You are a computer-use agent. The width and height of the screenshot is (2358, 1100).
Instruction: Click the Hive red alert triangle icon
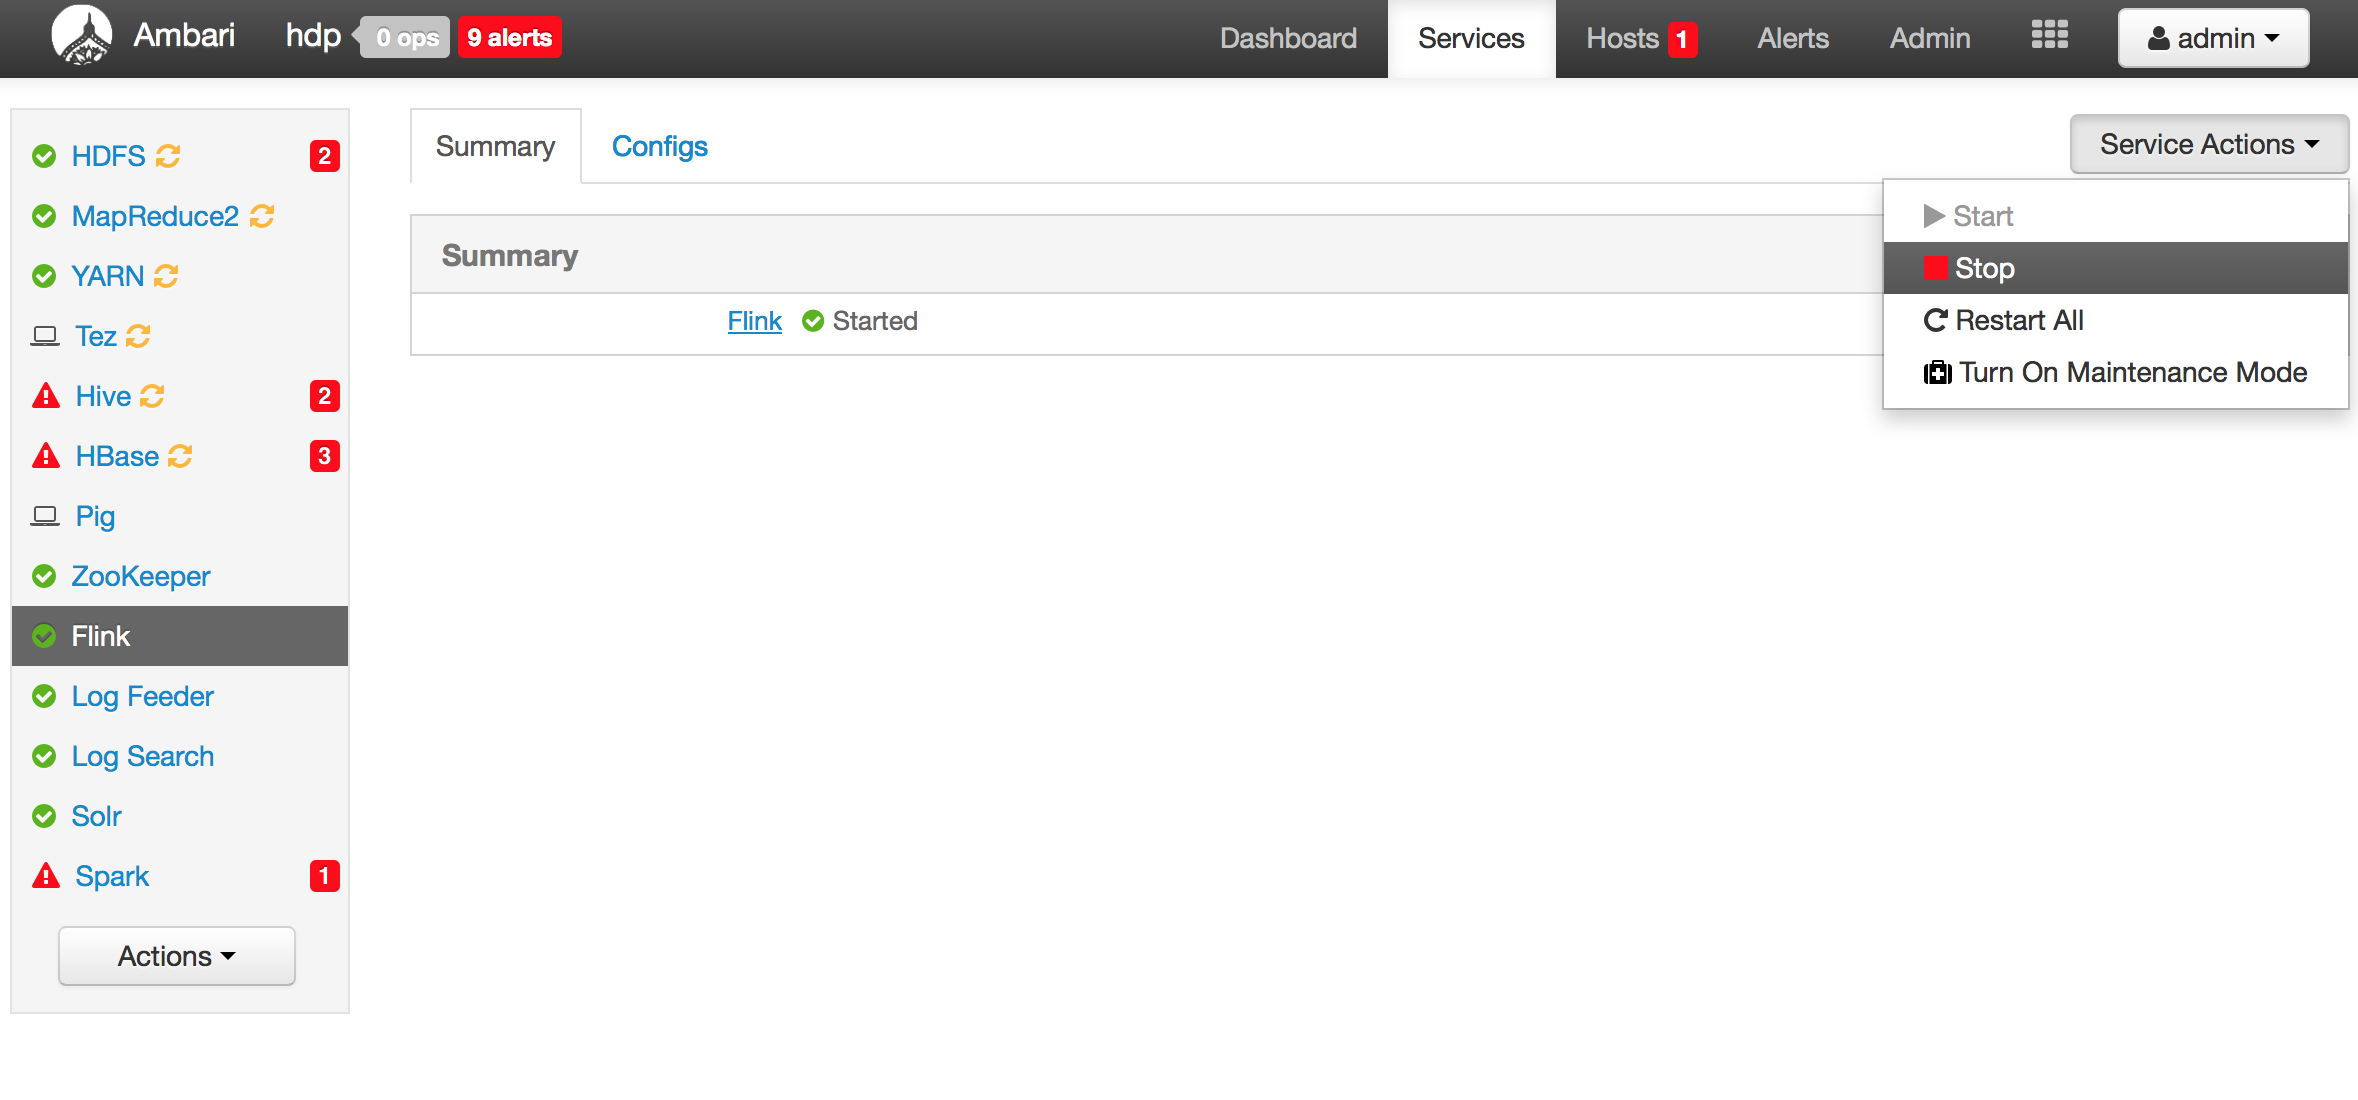pyautogui.click(x=46, y=396)
